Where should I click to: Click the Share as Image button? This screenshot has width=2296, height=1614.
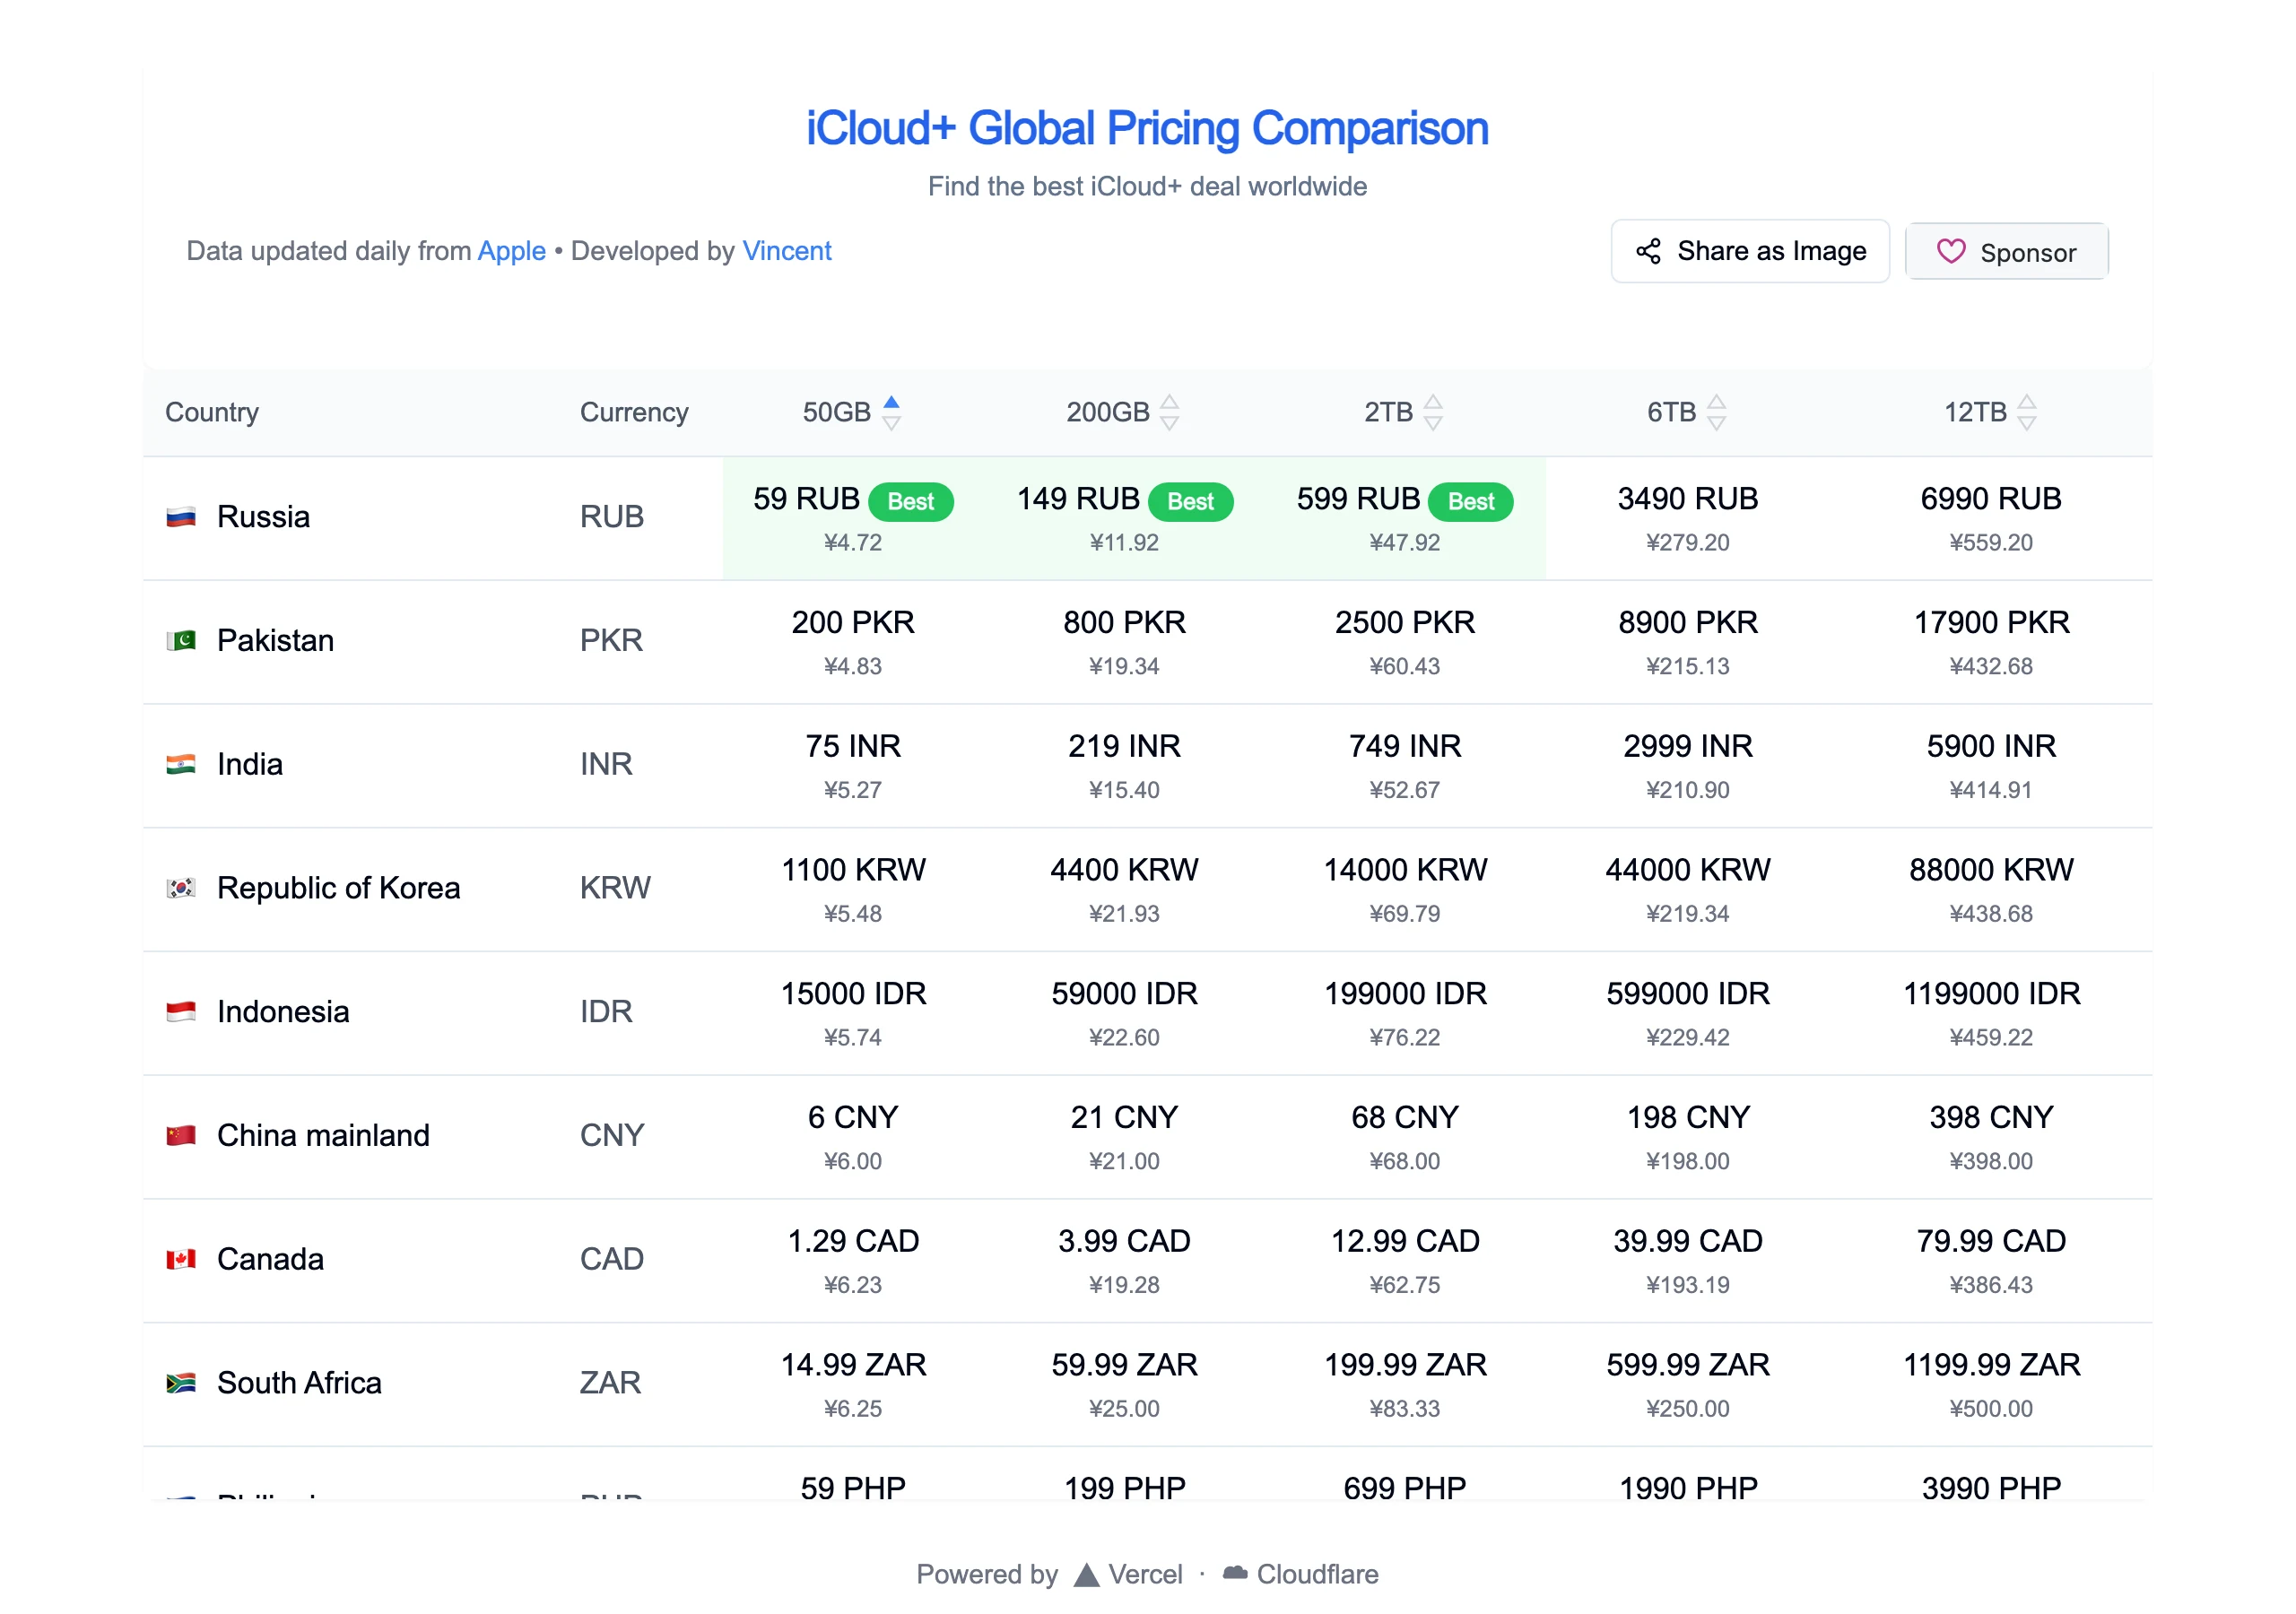point(1750,251)
